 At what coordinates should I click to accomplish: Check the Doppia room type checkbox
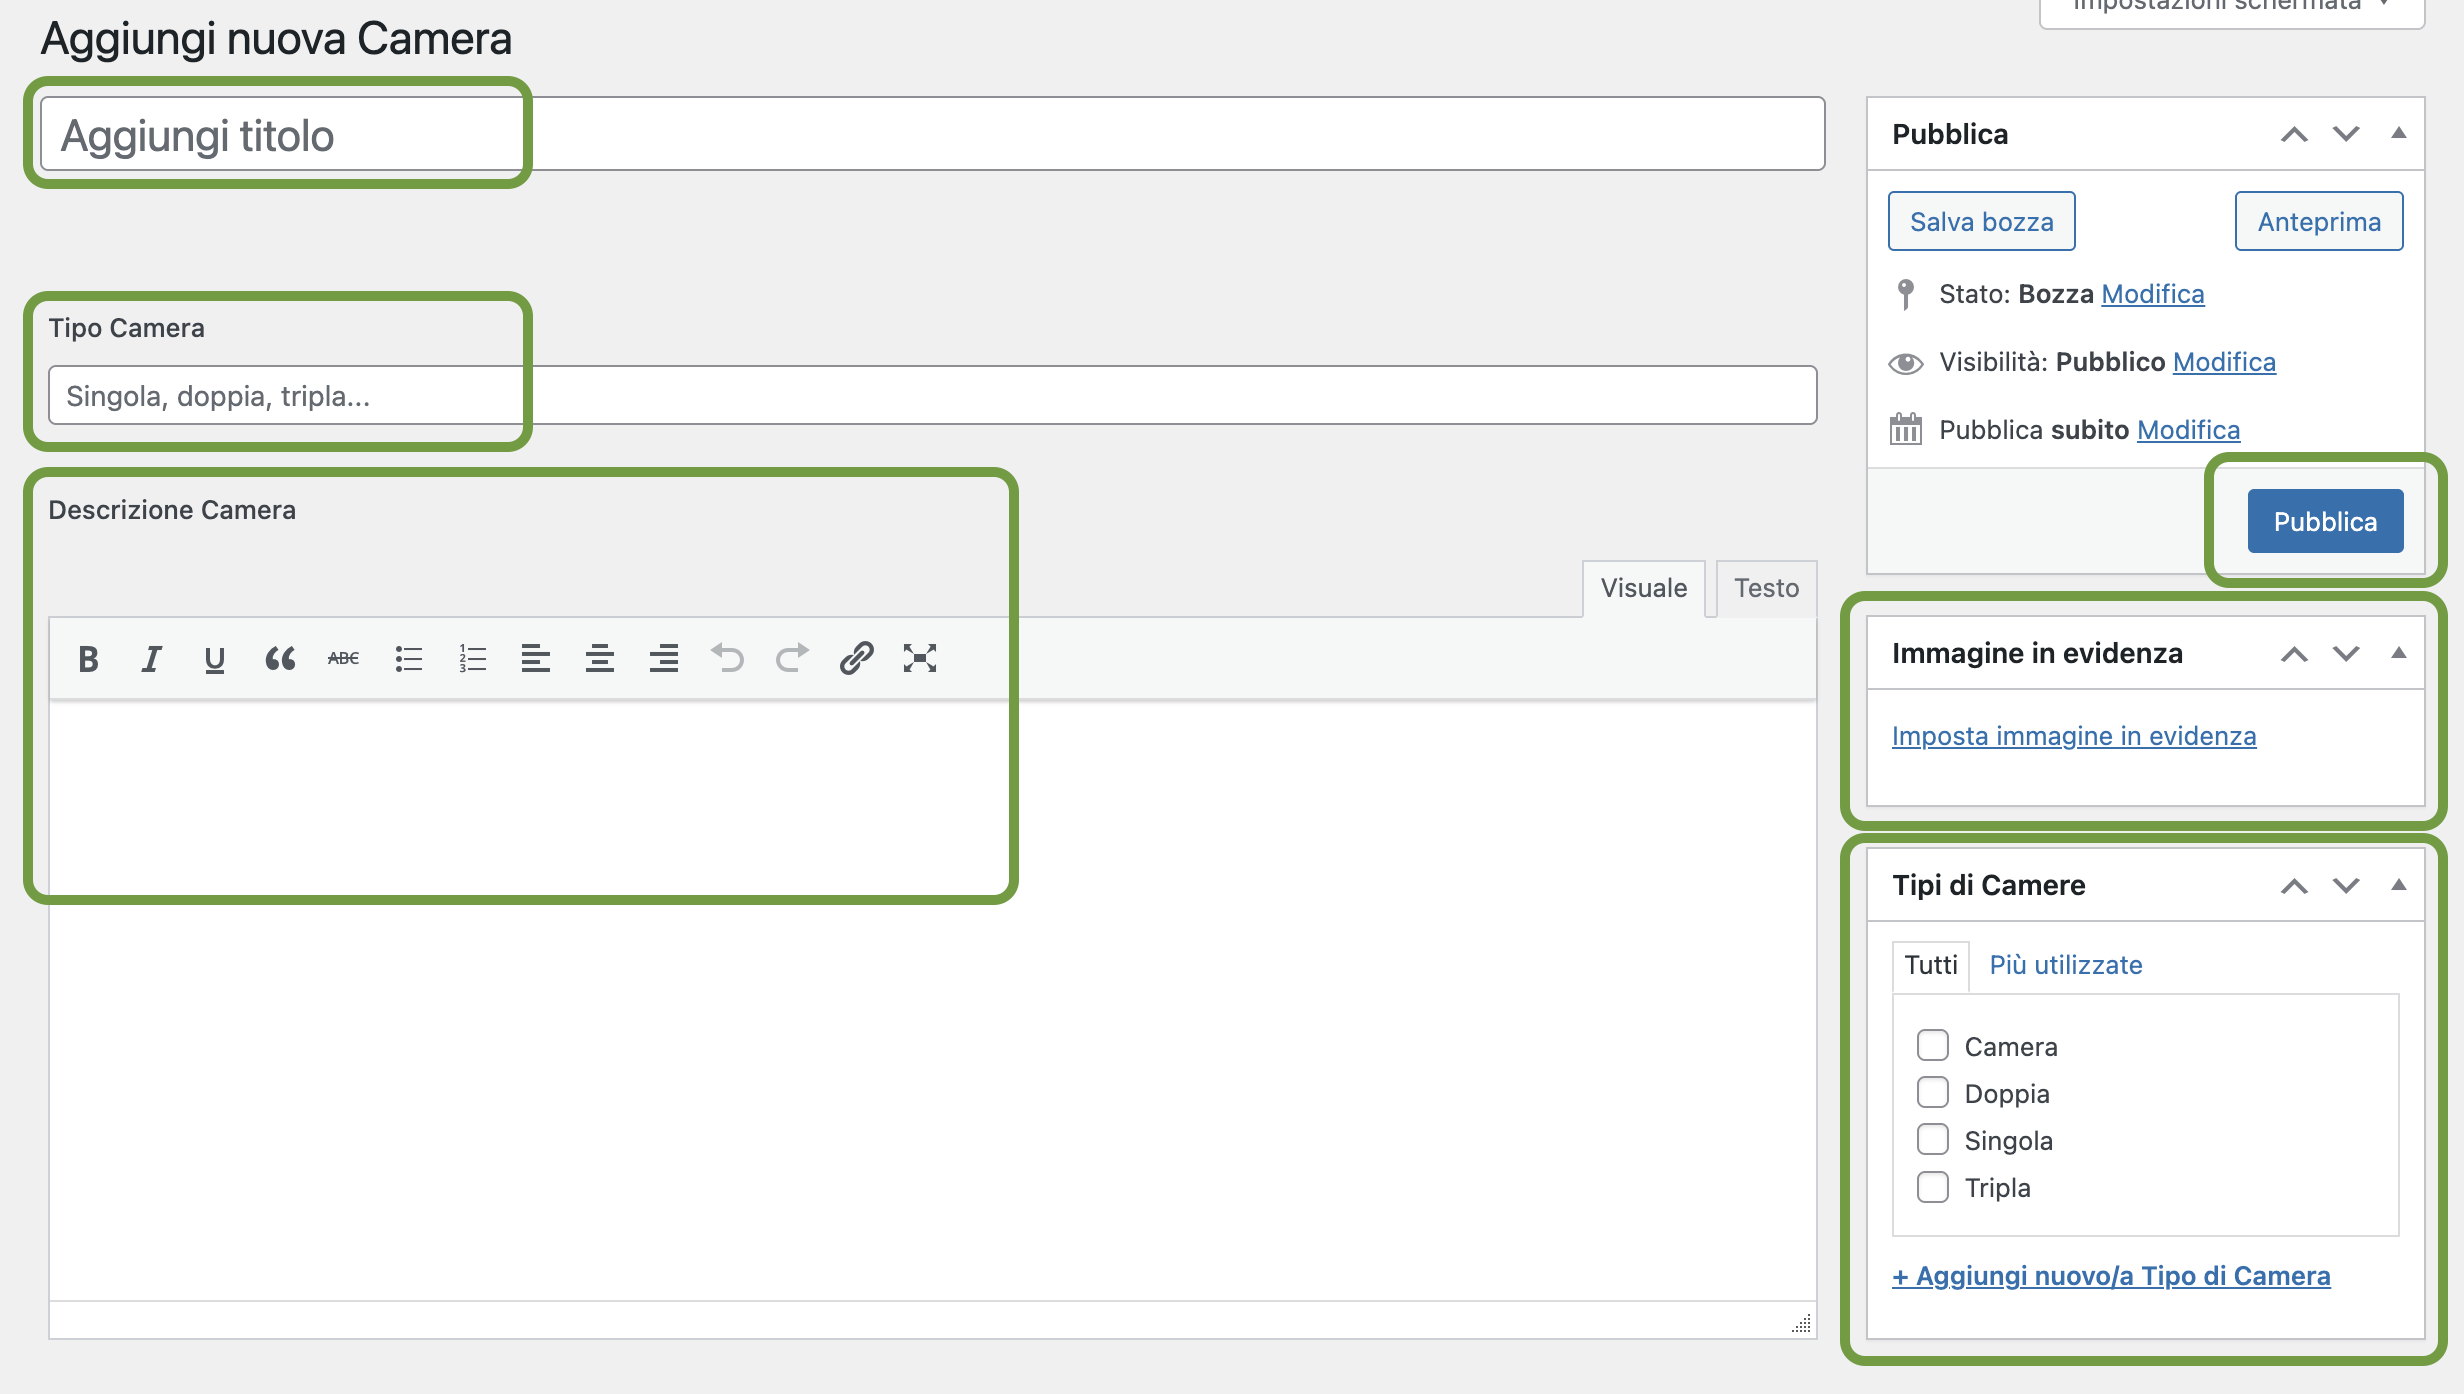[1933, 1092]
